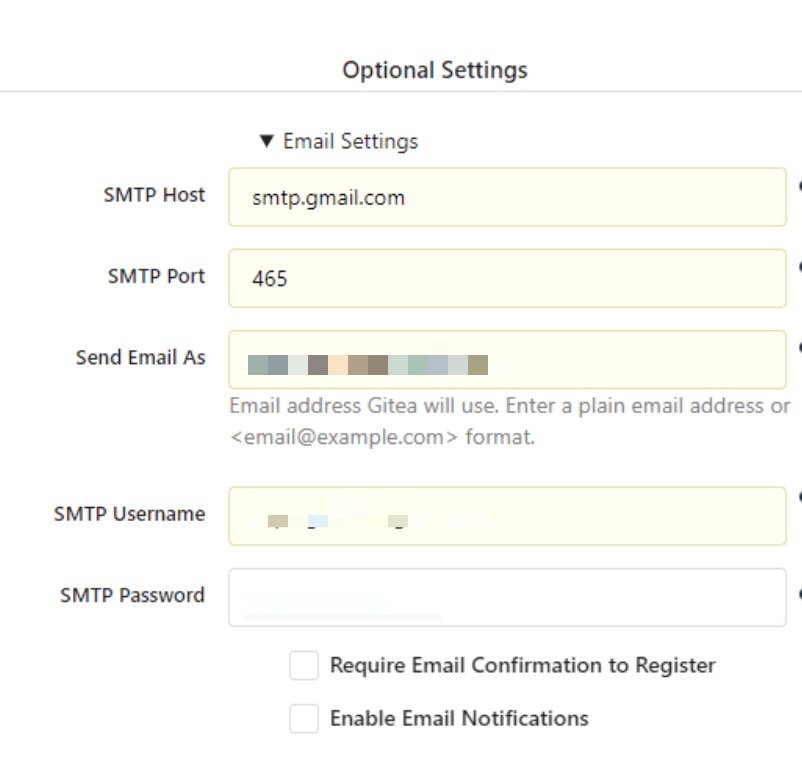The image size is (802, 768).
Task: Select the Send Email As input field
Action: click(507, 360)
